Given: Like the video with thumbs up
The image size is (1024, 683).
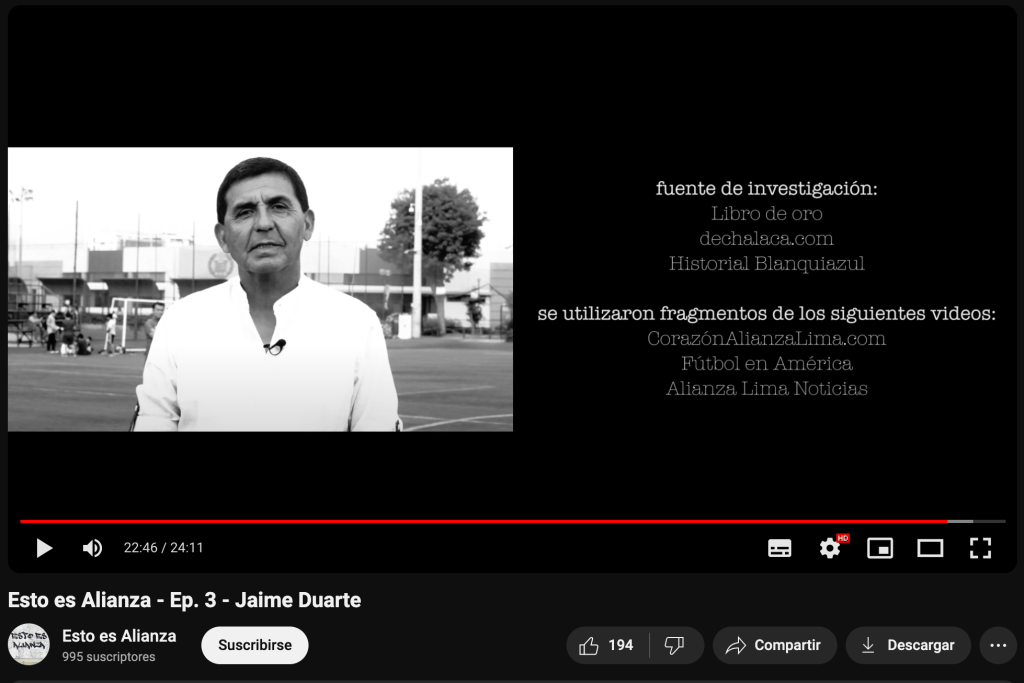Looking at the screenshot, I should [607, 645].
